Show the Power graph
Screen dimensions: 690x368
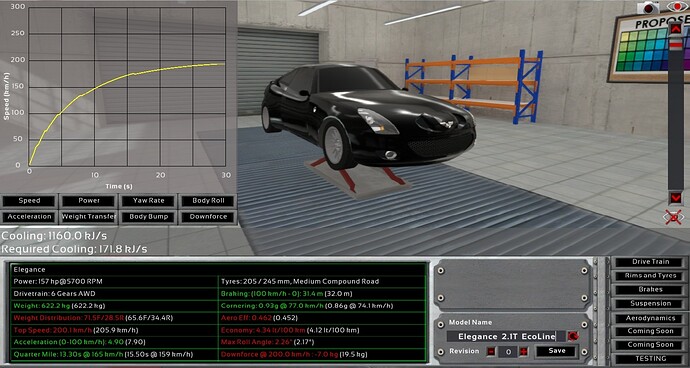(89, 201)
